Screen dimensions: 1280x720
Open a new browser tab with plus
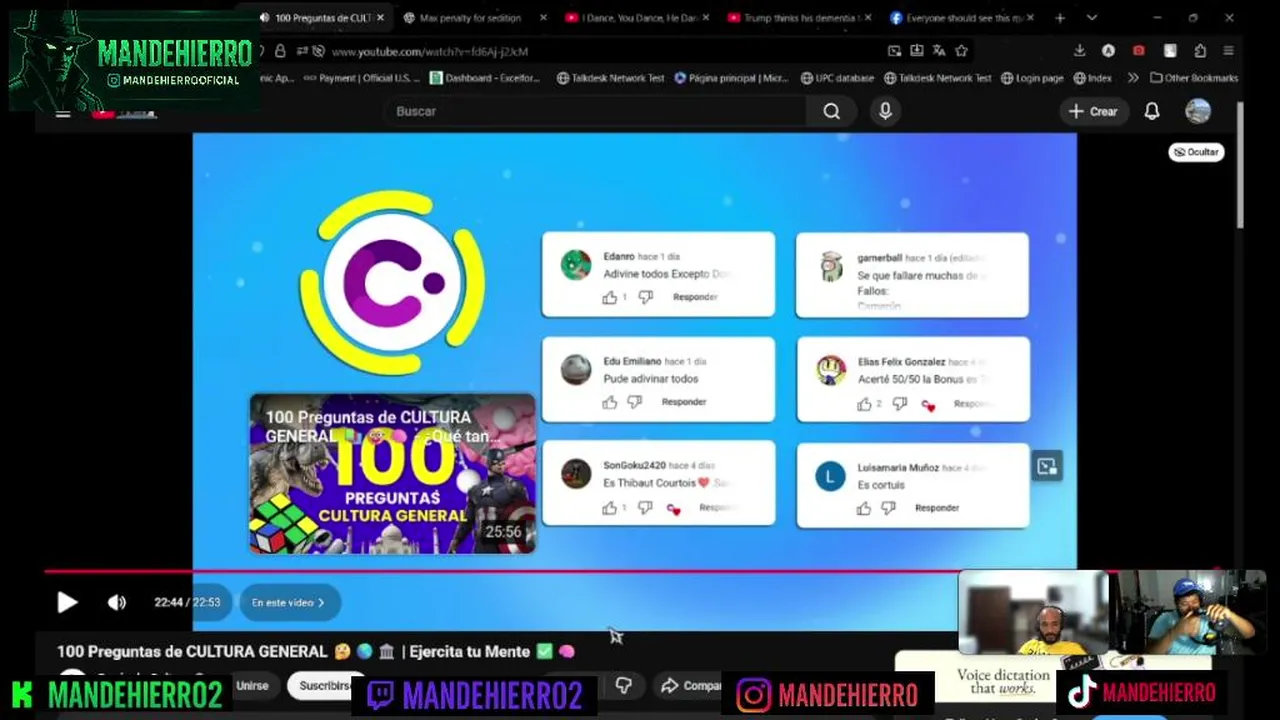coord(1060,18)
